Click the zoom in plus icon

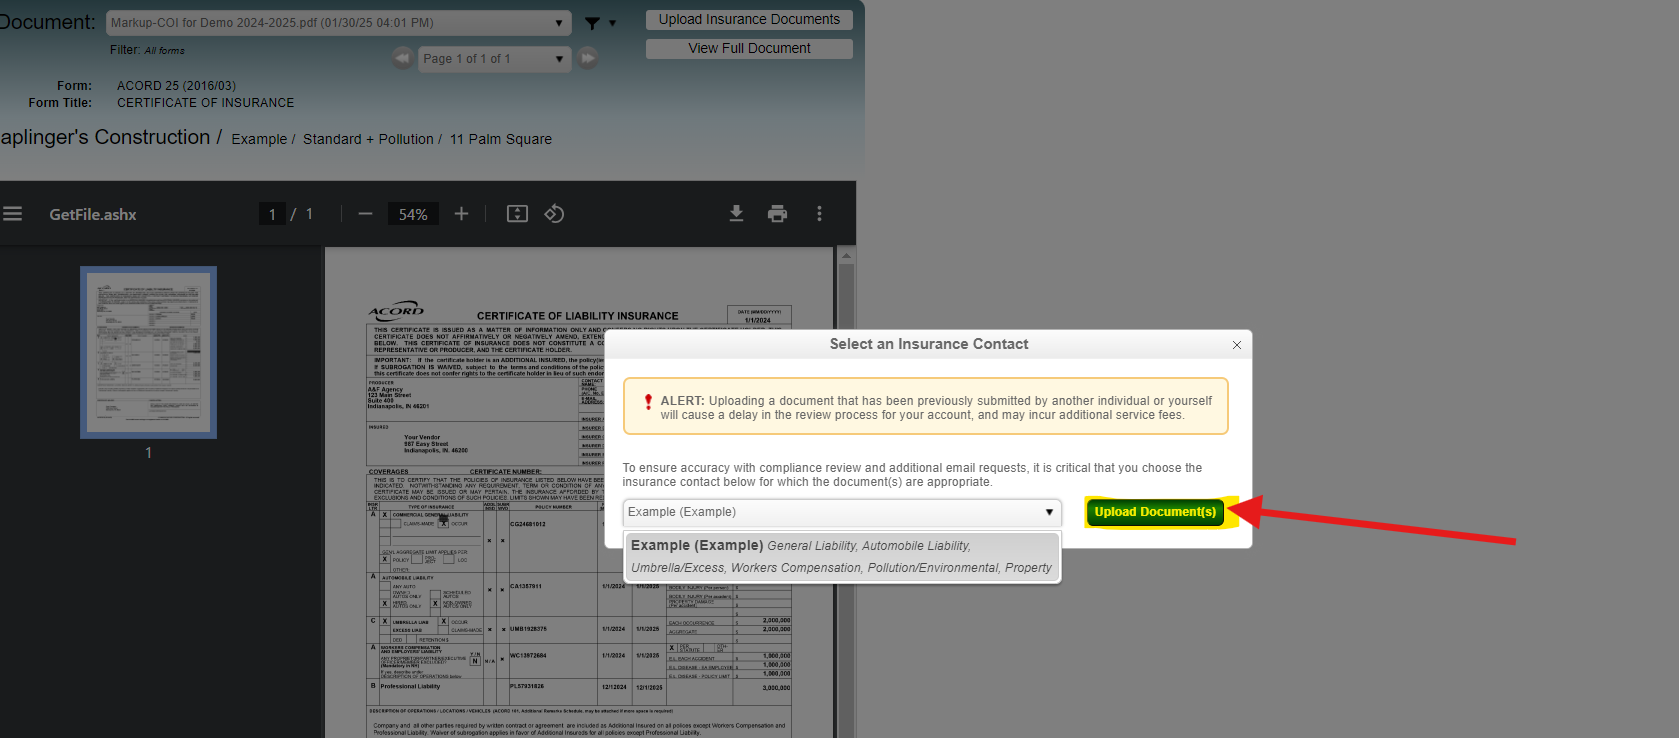pos(461,214)
